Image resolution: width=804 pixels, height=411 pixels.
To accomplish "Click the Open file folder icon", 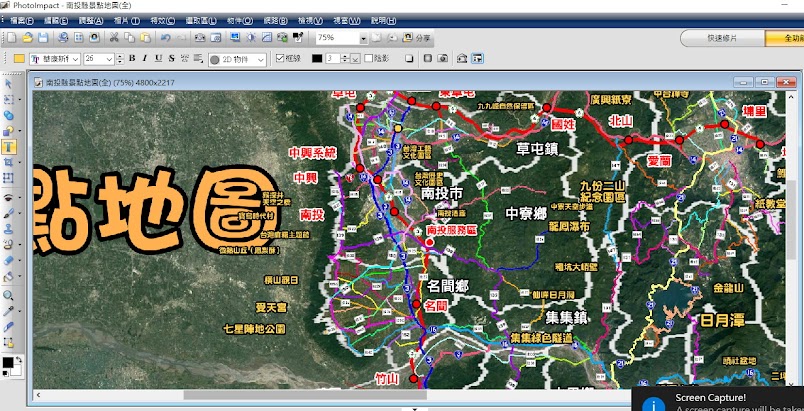I will click(27, 37).
